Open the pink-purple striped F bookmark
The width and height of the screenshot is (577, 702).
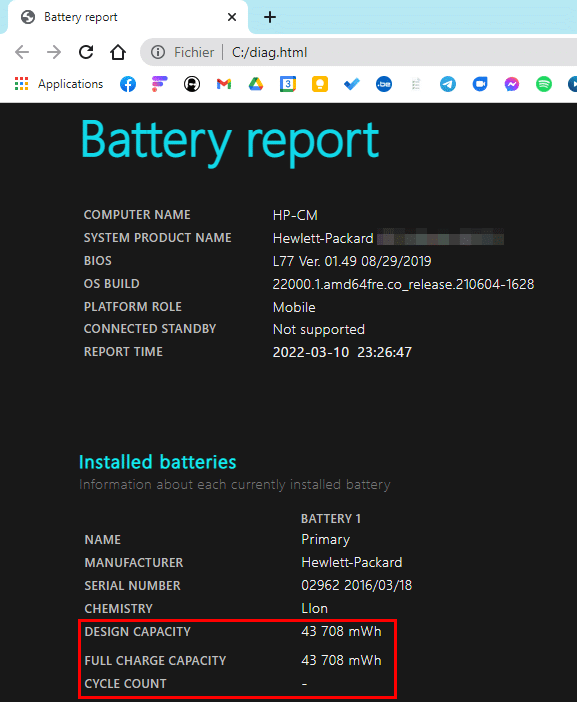[159, 84]
